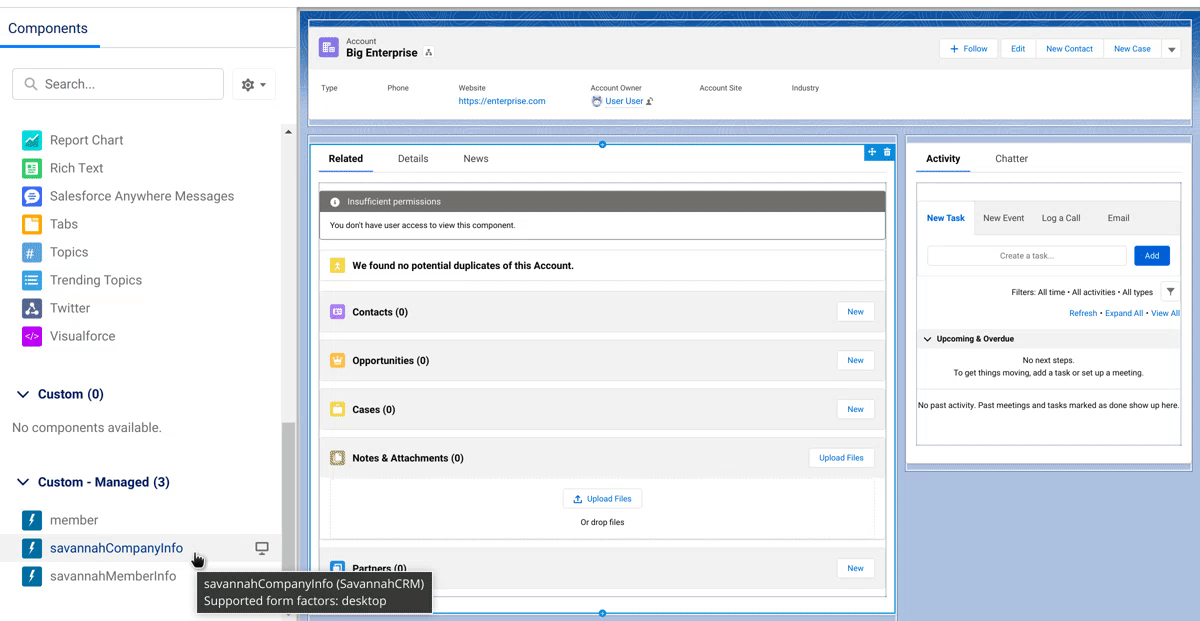Collapse the Upcoming & Overdue section
The height and width of the screenshot is (621, 1200).
927,339
